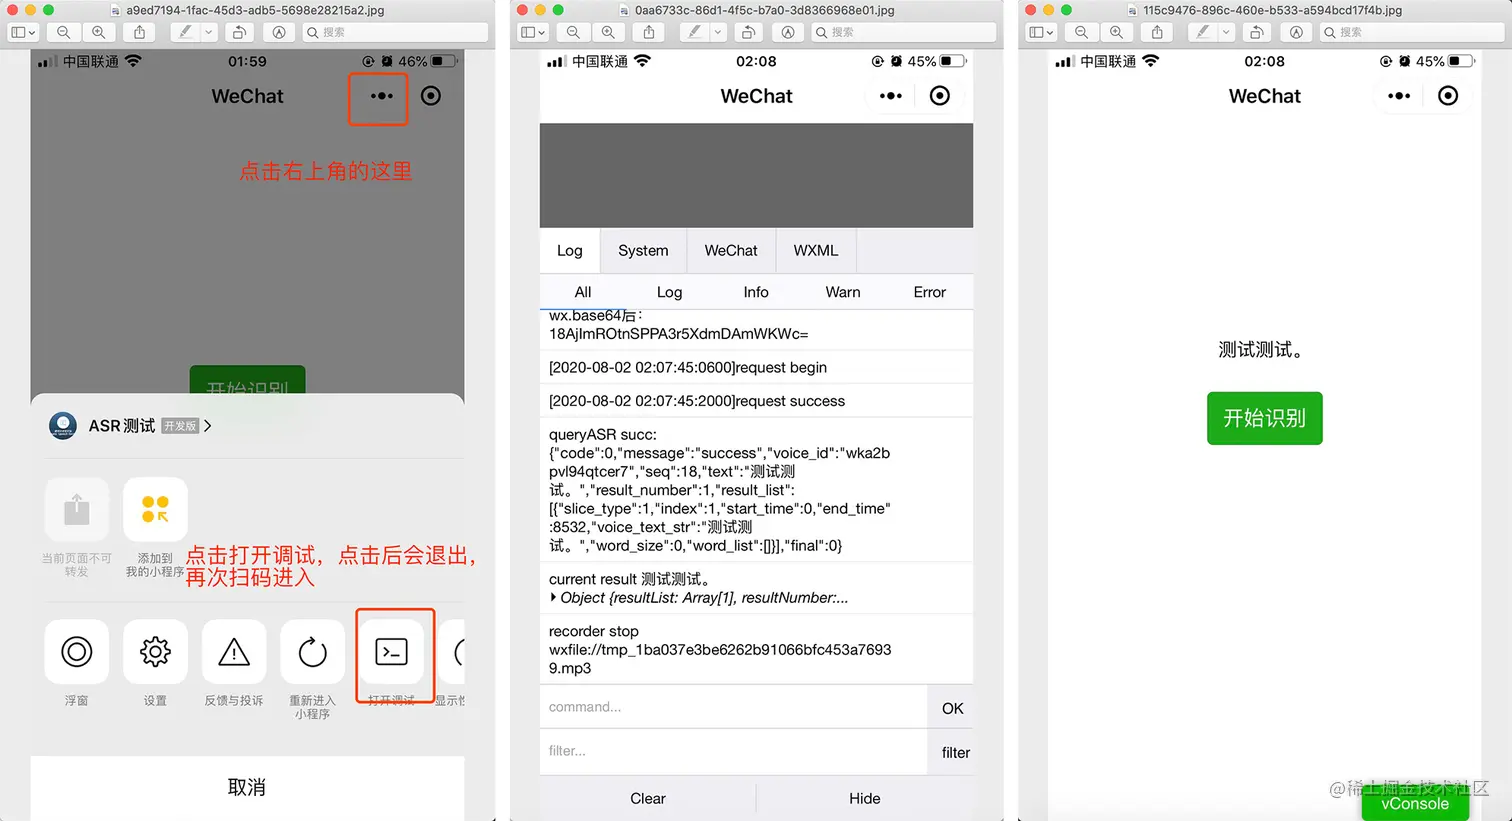
Task: Open sidebar view dropdown in the middle Preview window
Action: tap(531, 32)
